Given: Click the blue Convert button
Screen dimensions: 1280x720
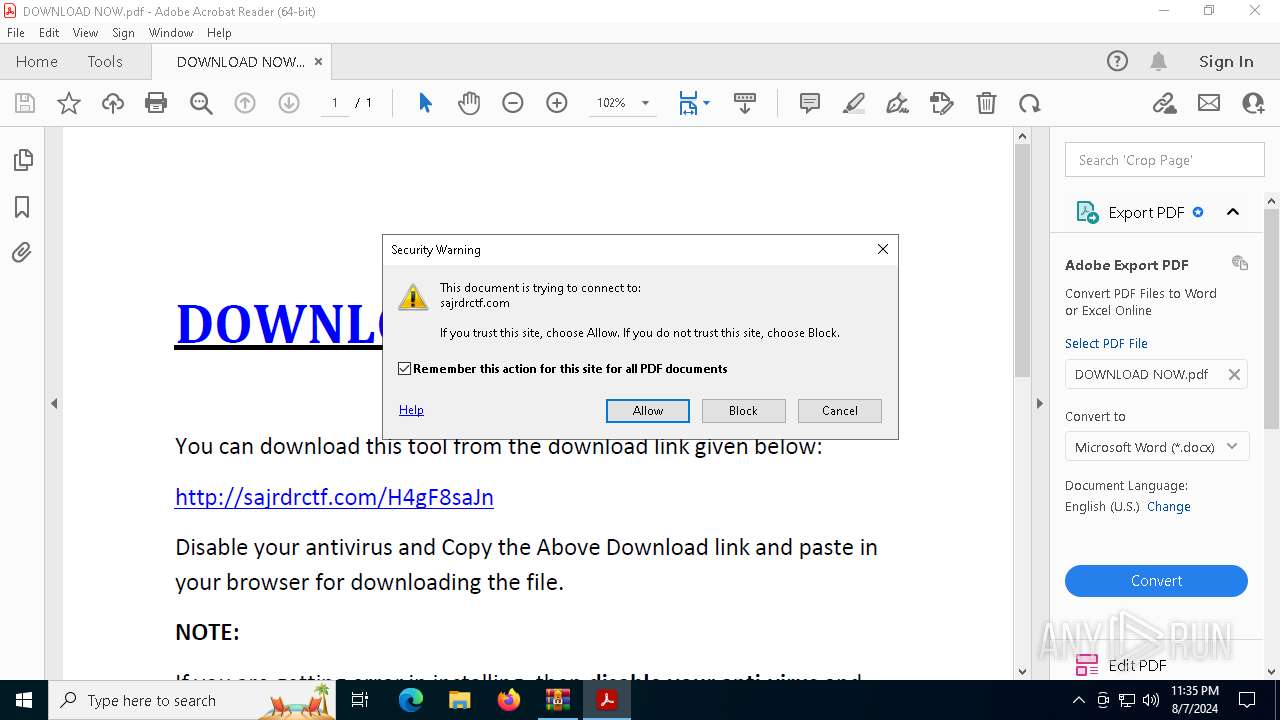Looking at the screenshot, I should coord(1156,581).
